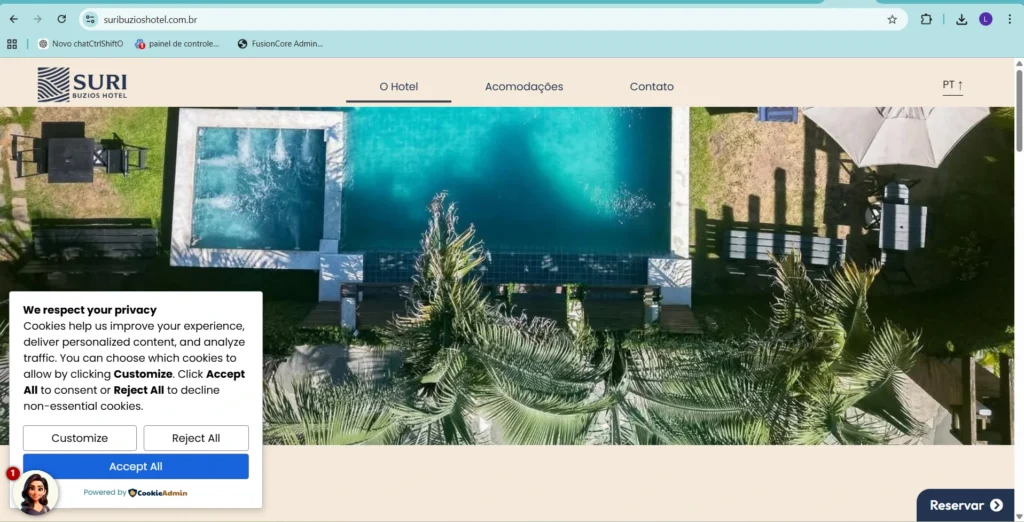Click the Suri Buzios Hotel logo
This screenshot has height=522, width=1024.
[82, 85]
